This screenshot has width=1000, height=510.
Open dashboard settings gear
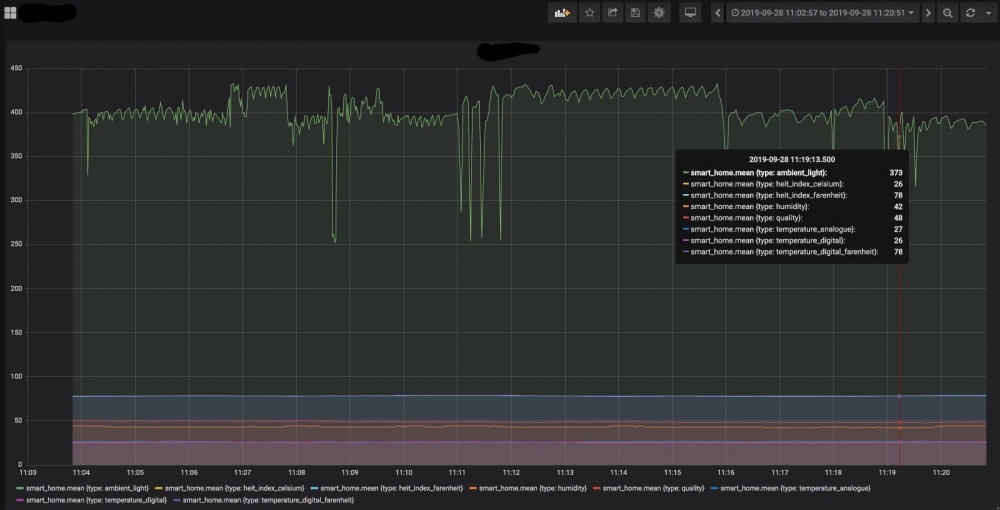coord(659,13)
